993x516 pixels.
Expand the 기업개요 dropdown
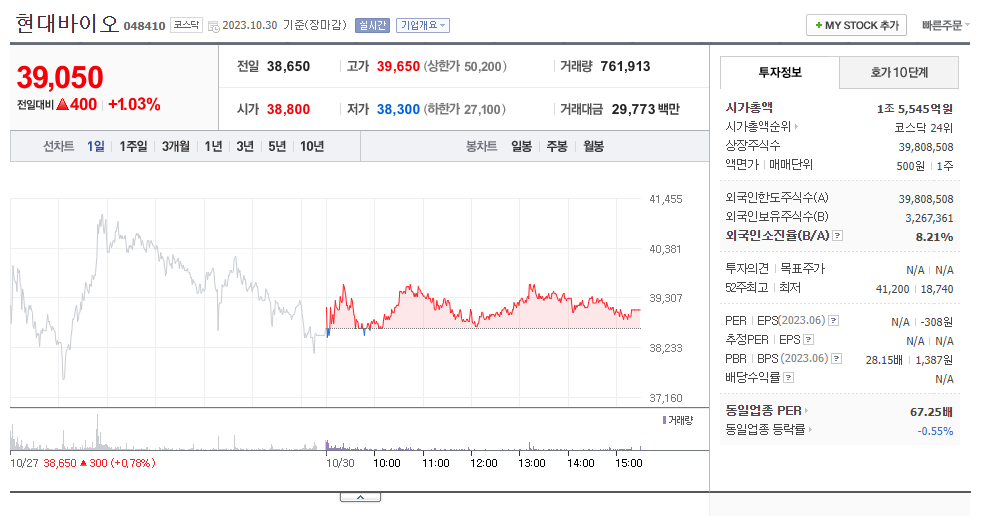coord(422,25)
